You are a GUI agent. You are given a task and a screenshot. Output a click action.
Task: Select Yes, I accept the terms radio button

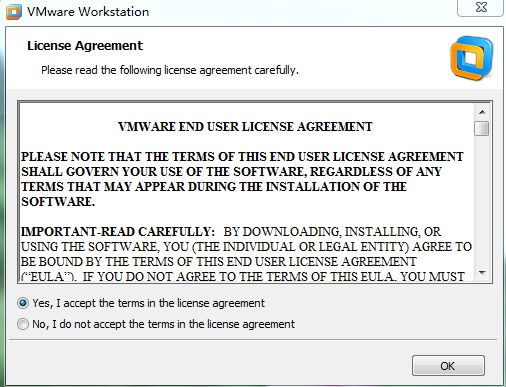pyautogui.click(x=23, y=303)
